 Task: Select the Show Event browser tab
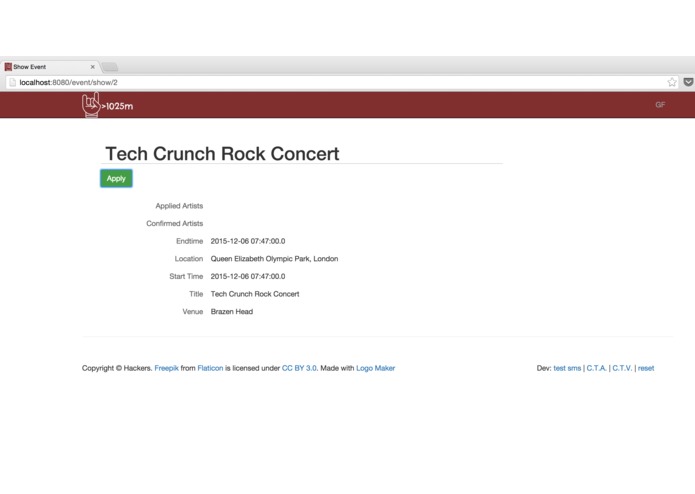[50, 67]
